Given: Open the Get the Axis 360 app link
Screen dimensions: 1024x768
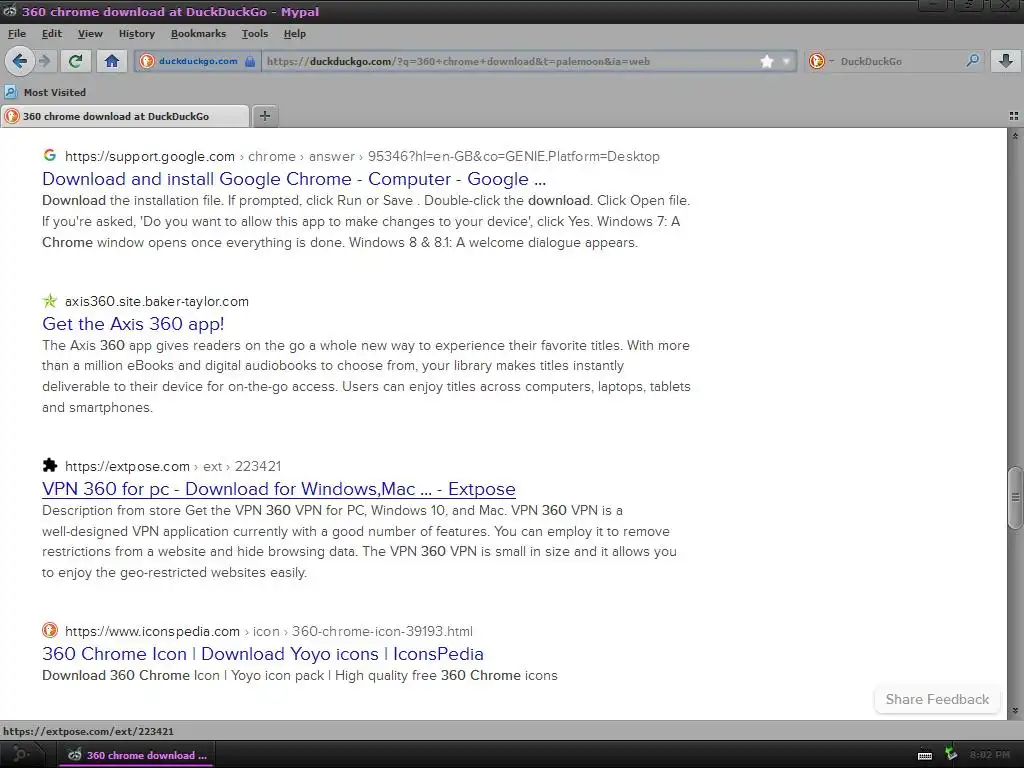Looking at the screenshot, I should [133, 324].
